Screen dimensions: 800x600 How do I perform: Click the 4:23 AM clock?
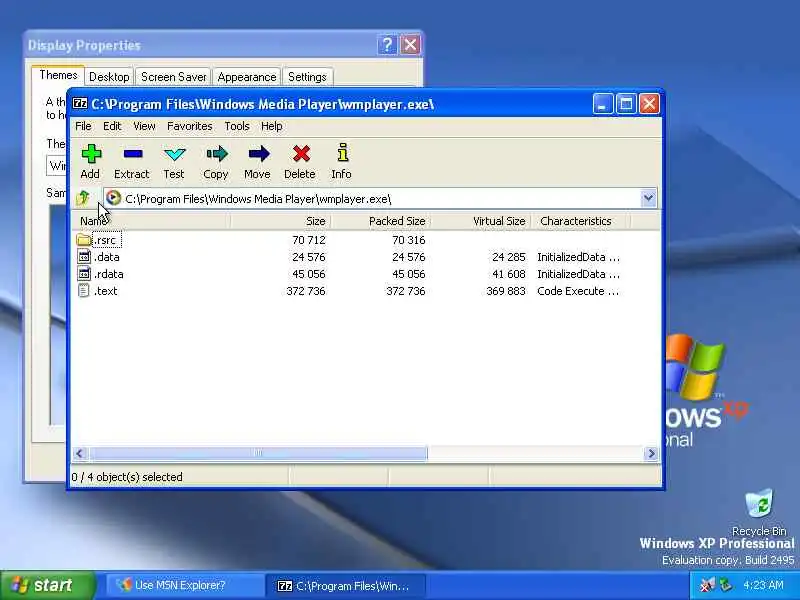pyautogui.click(x=763, y=585)
